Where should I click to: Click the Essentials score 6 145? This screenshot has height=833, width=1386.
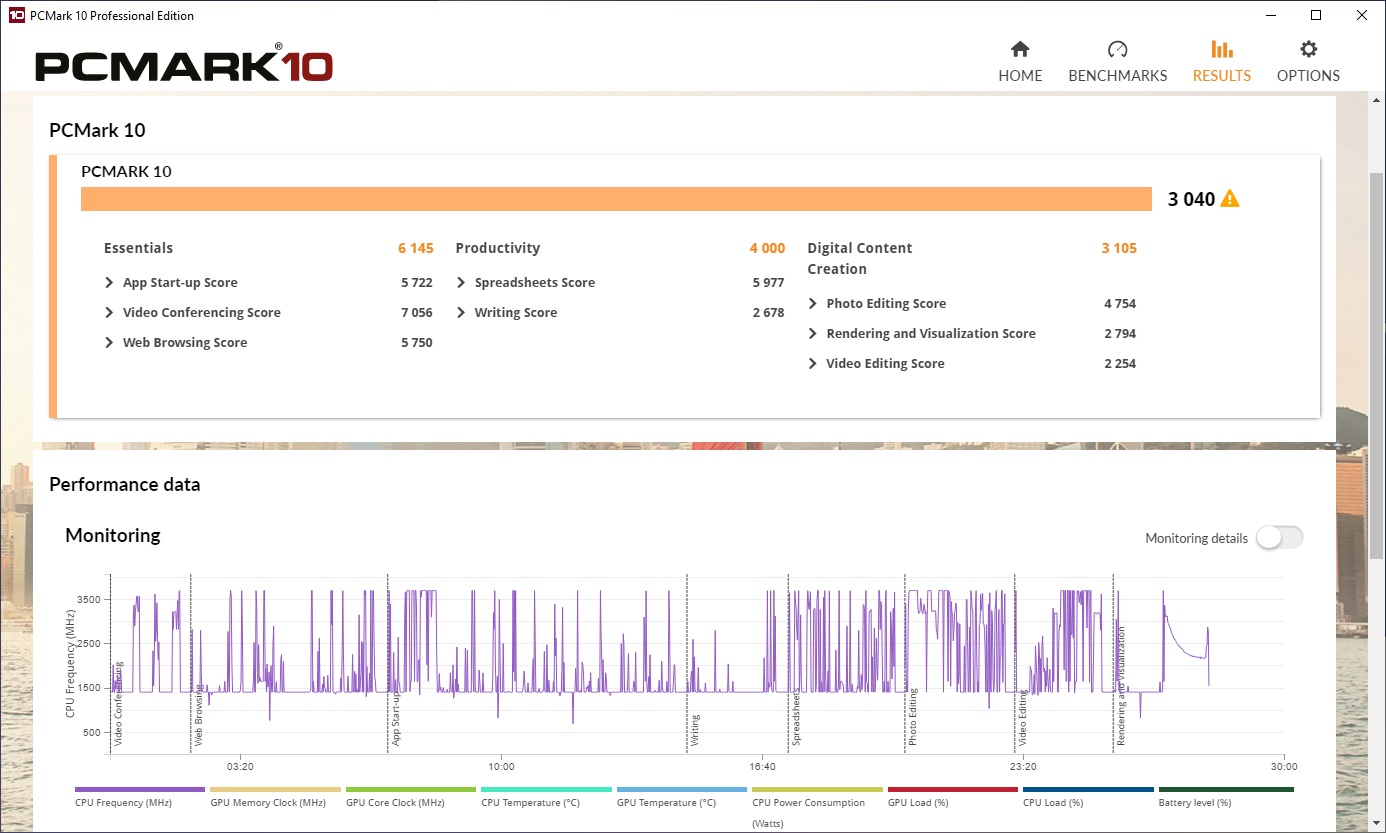pyautogui.click(x=415, y=249)
